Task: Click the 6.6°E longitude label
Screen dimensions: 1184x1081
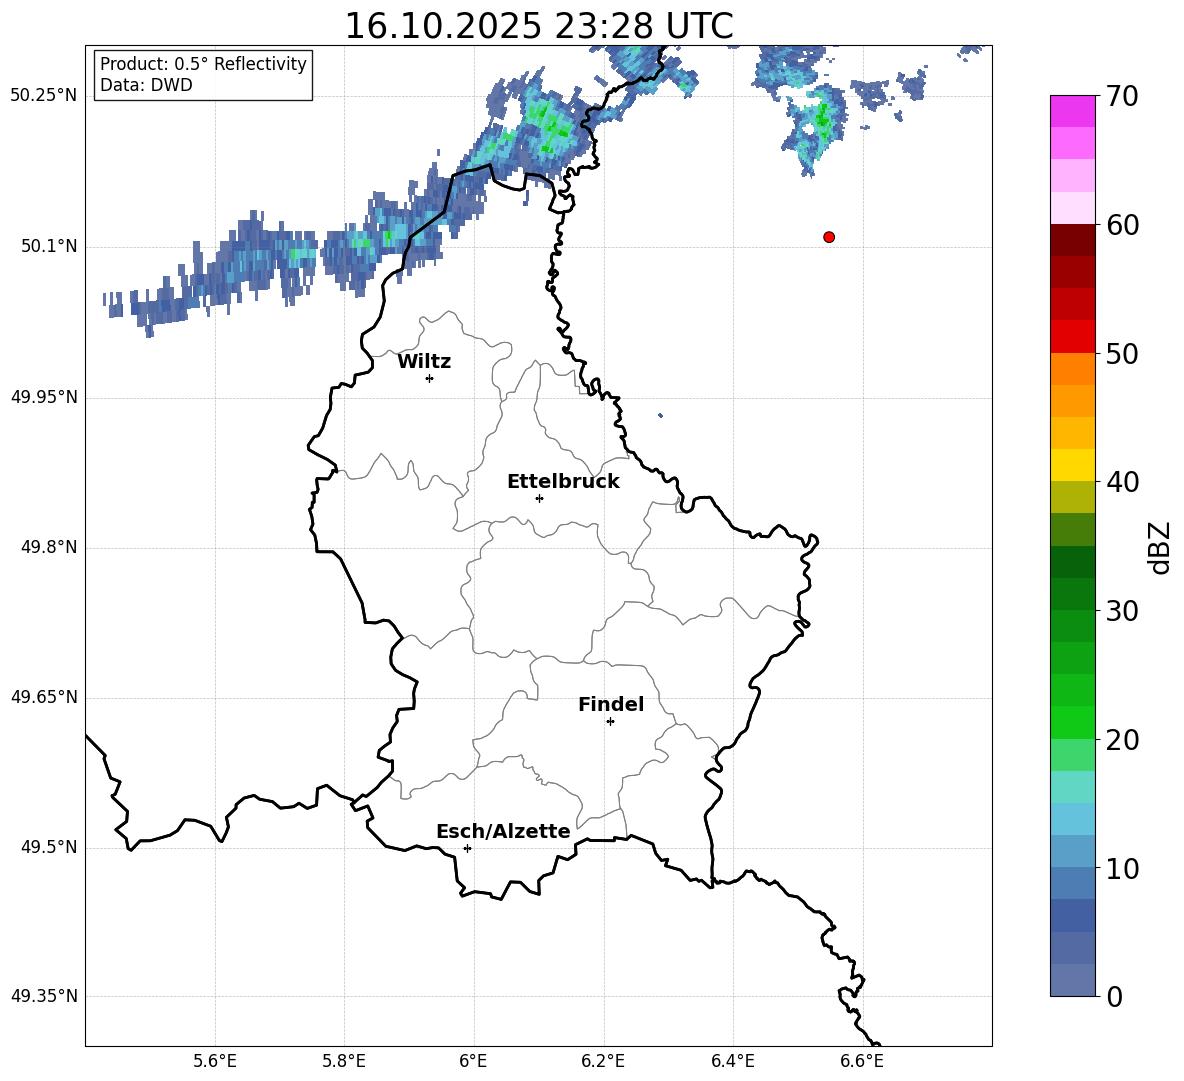Action: 862,1061
